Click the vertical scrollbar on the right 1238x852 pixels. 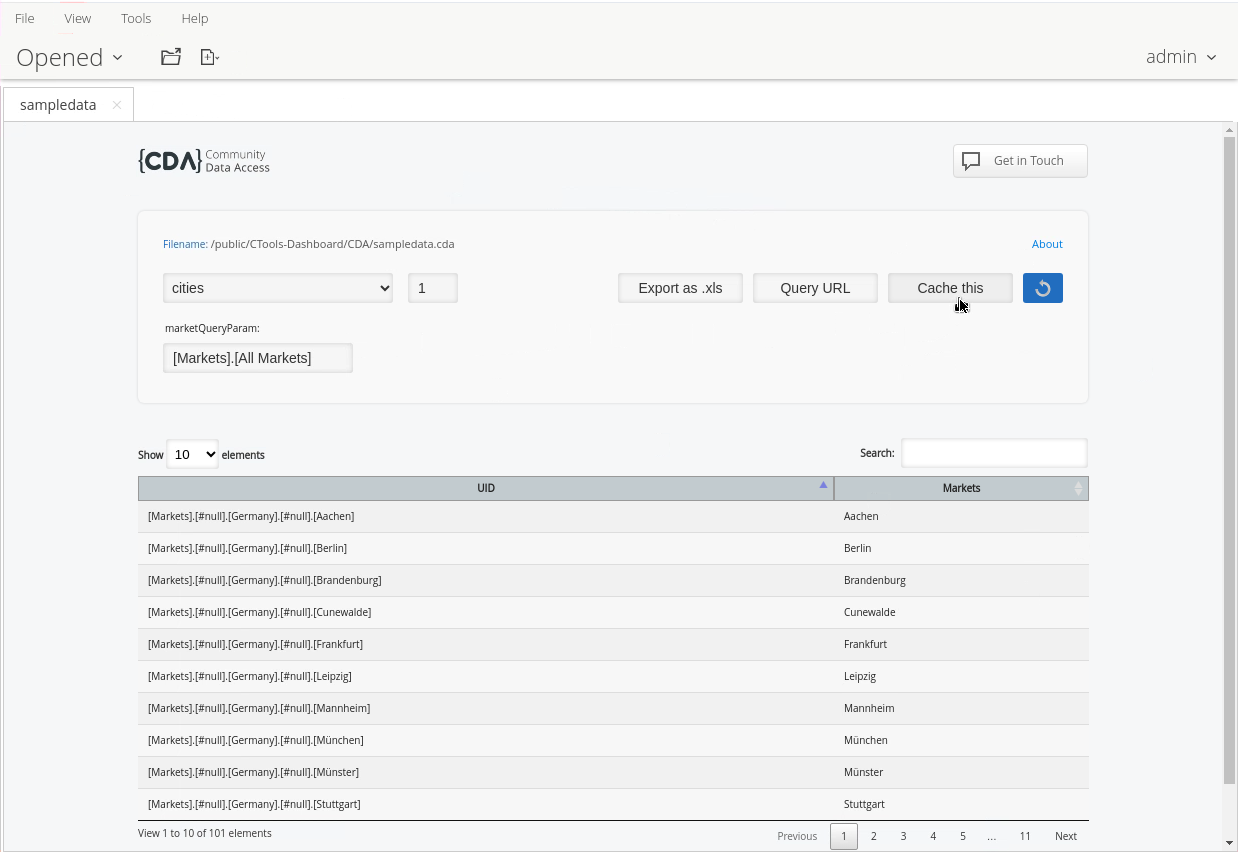(1230, 460)
